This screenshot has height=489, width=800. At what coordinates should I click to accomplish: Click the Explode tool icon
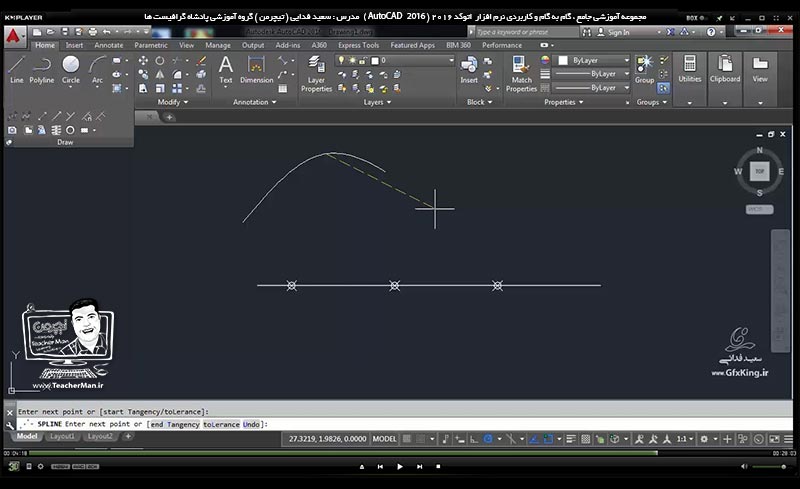(x=202, y=75)
